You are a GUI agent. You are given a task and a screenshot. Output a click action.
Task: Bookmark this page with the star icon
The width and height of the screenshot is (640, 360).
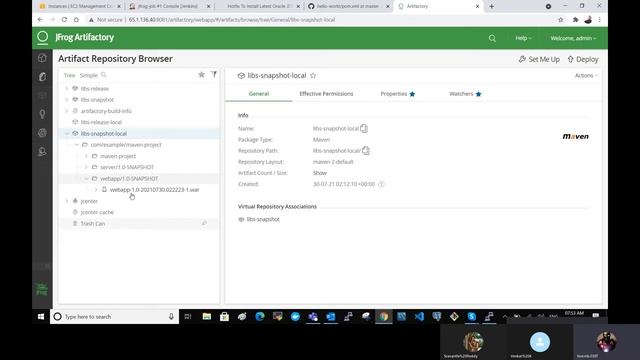coord(561,20)
